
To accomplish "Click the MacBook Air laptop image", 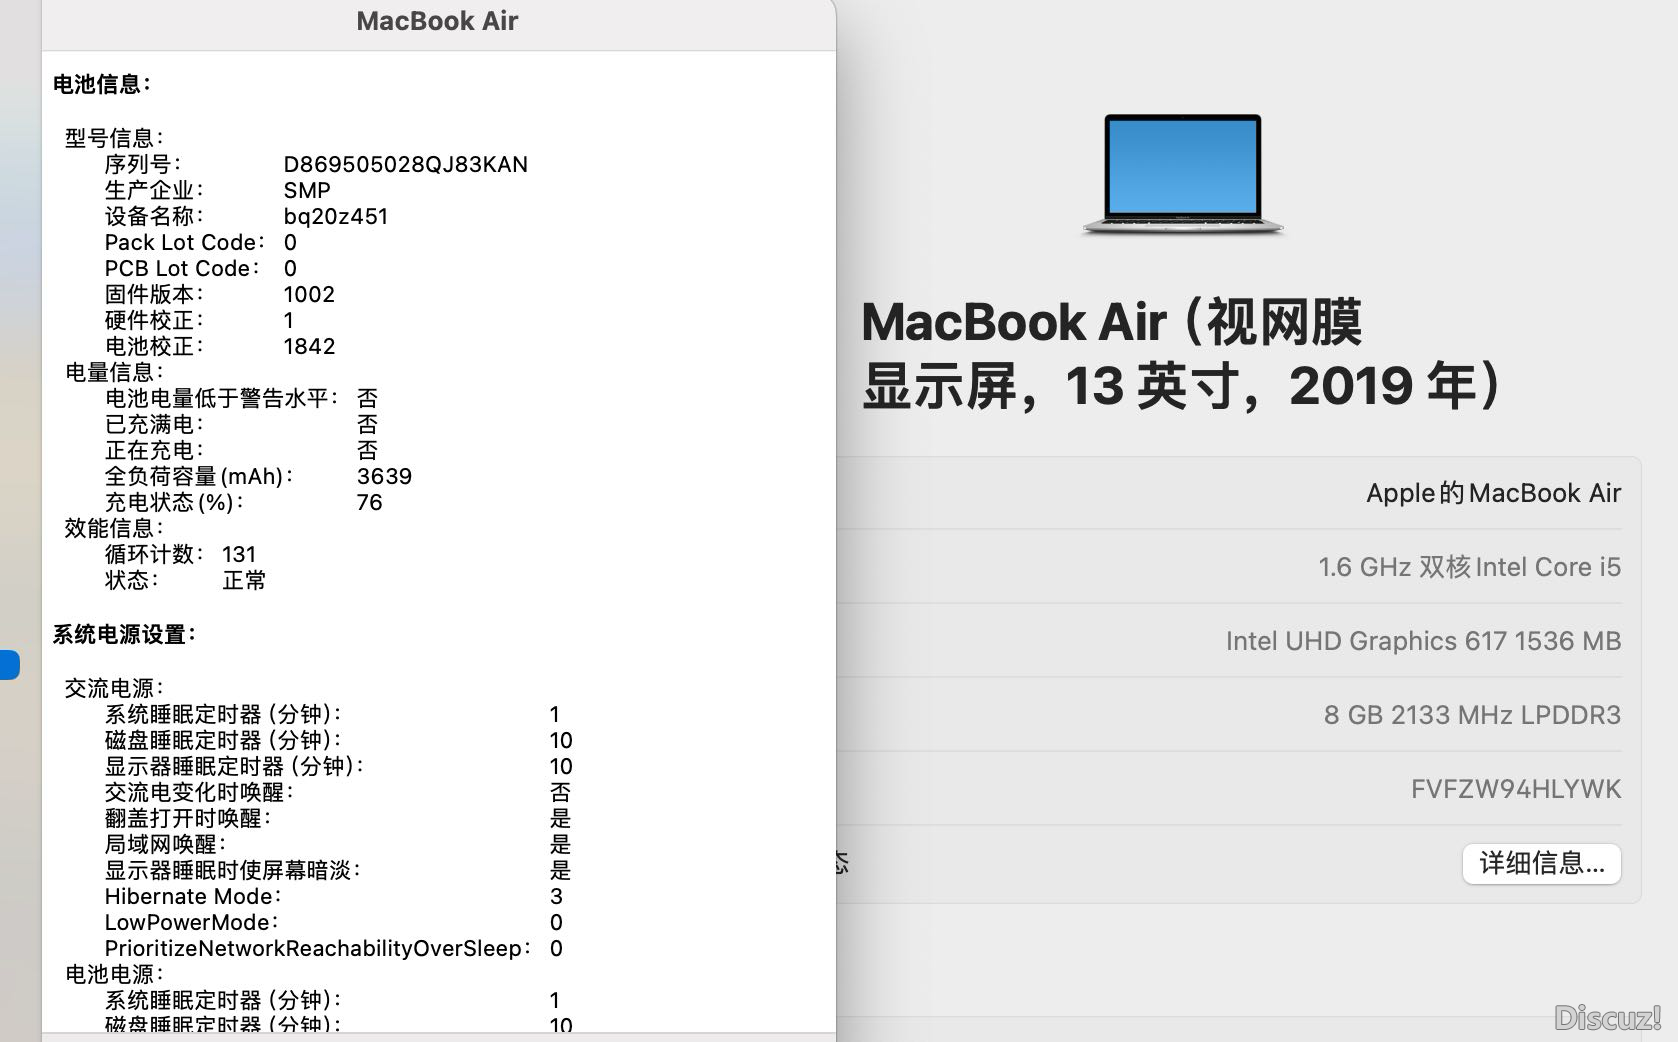I will tap(1183, 175).
